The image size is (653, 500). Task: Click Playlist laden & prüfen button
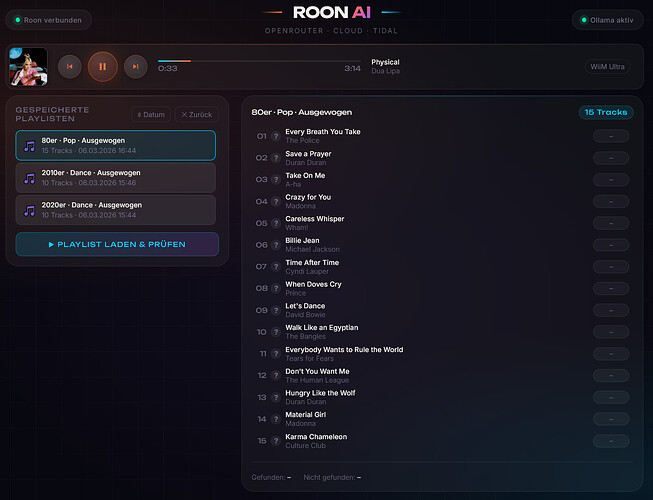tap(117, 244)
